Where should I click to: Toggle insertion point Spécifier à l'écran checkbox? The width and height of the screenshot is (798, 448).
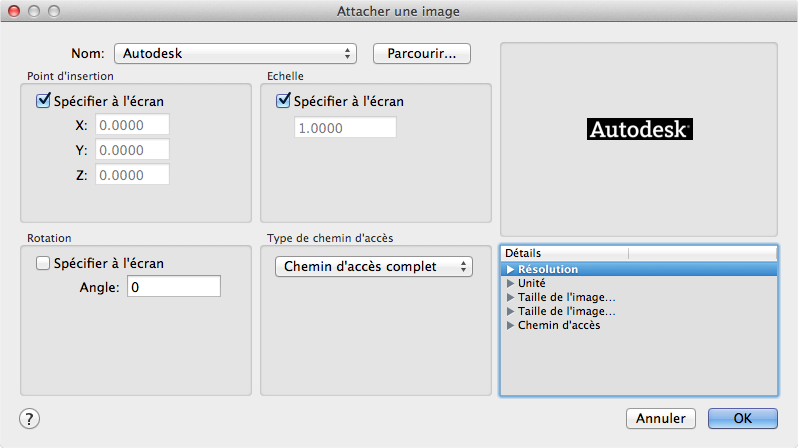(x=43, y=101)
